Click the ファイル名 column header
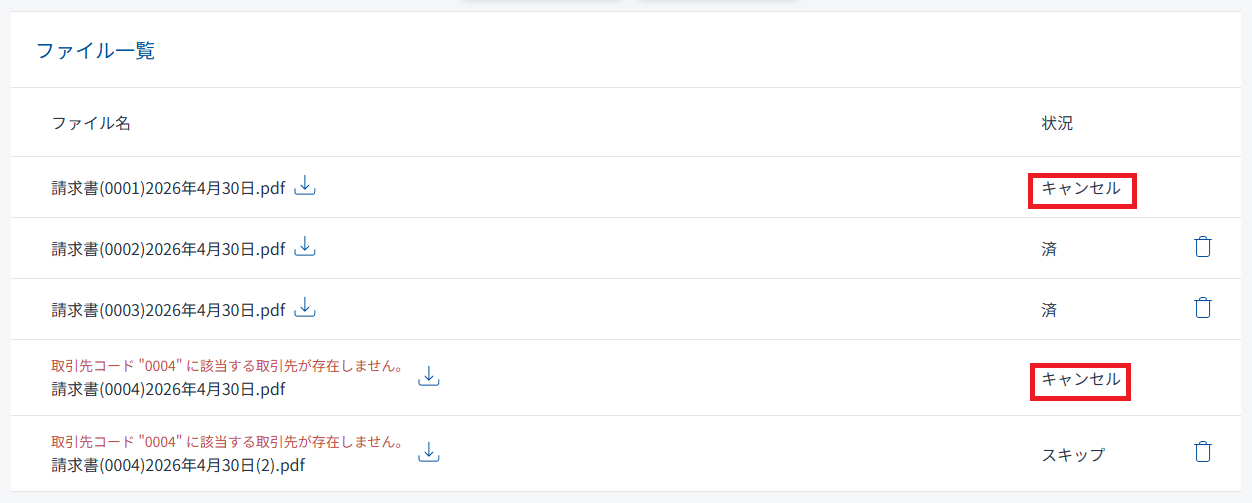Viewport: 1252px width, 503px height. (91, 123)
